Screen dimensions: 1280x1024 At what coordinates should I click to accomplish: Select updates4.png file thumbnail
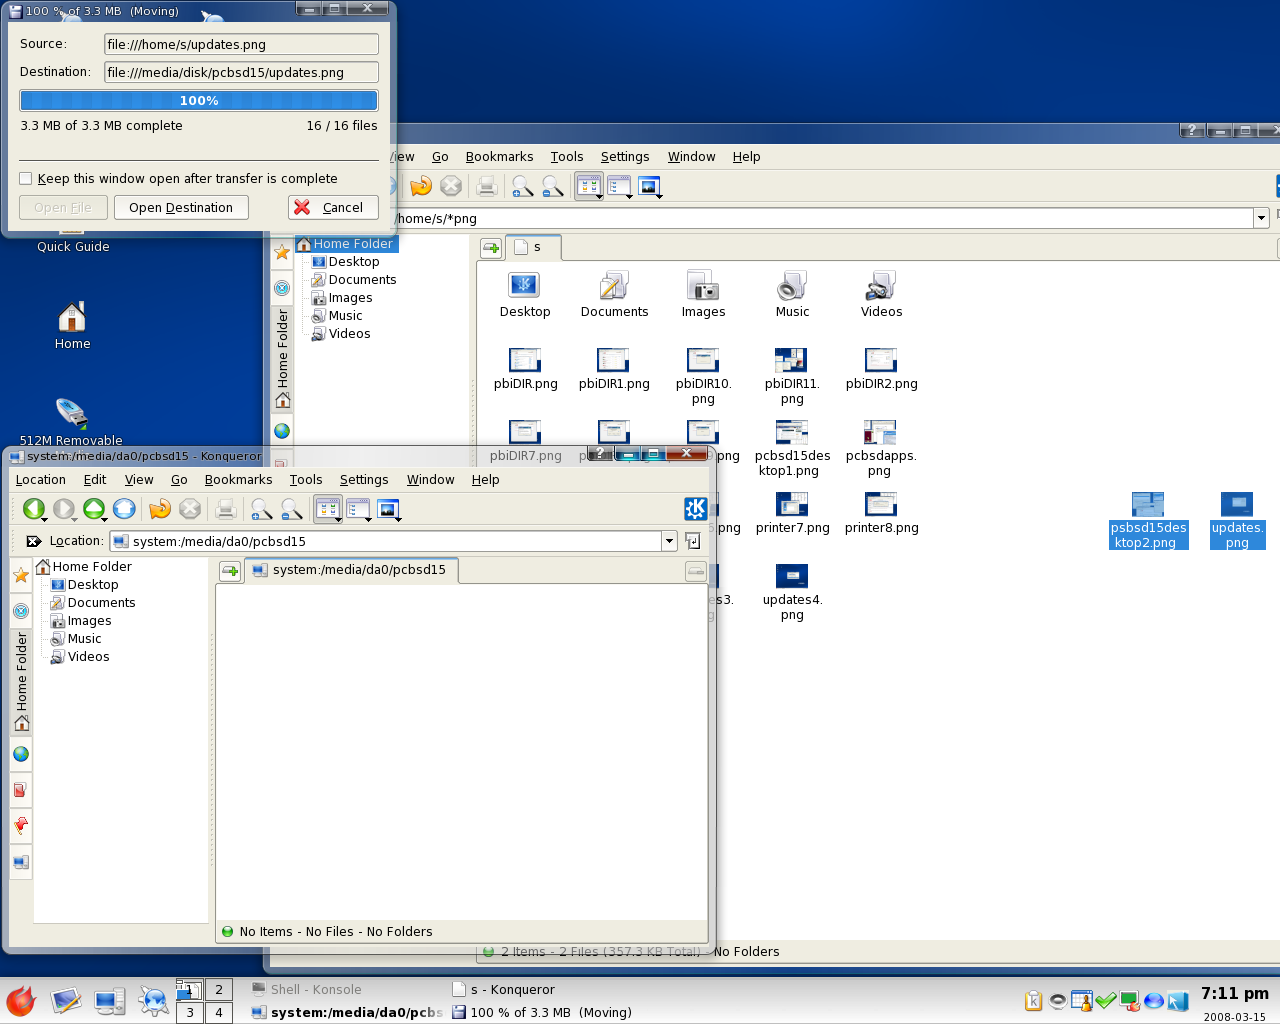click(x=792, y=593)
